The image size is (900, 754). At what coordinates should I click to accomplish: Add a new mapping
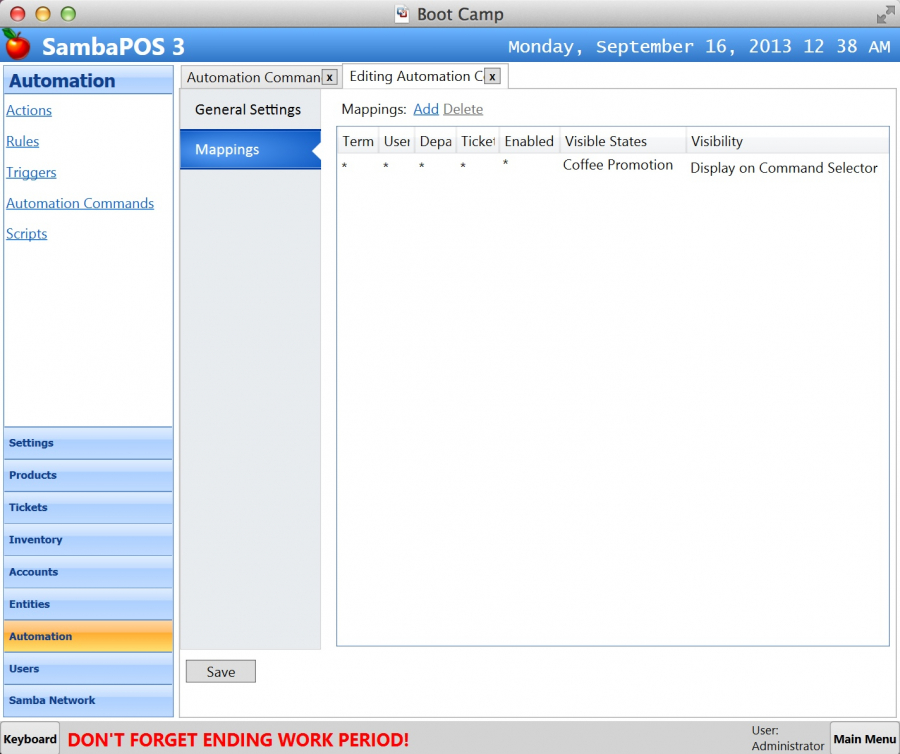point(426,109)
